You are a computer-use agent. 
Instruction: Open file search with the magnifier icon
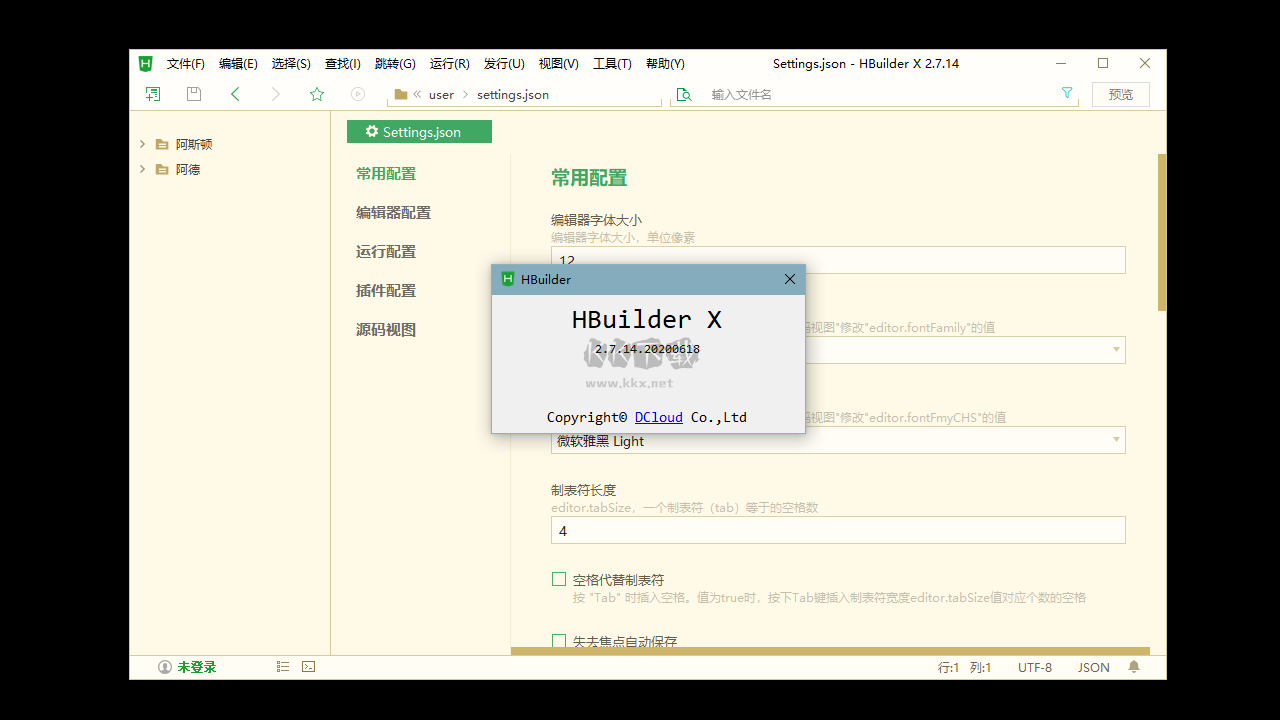coord(683,93)
